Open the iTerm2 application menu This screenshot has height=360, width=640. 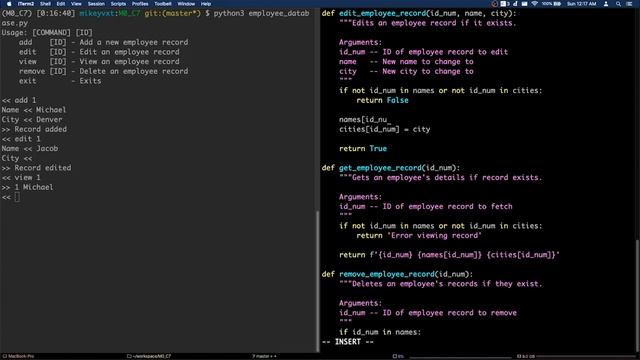tap(26, 4)
